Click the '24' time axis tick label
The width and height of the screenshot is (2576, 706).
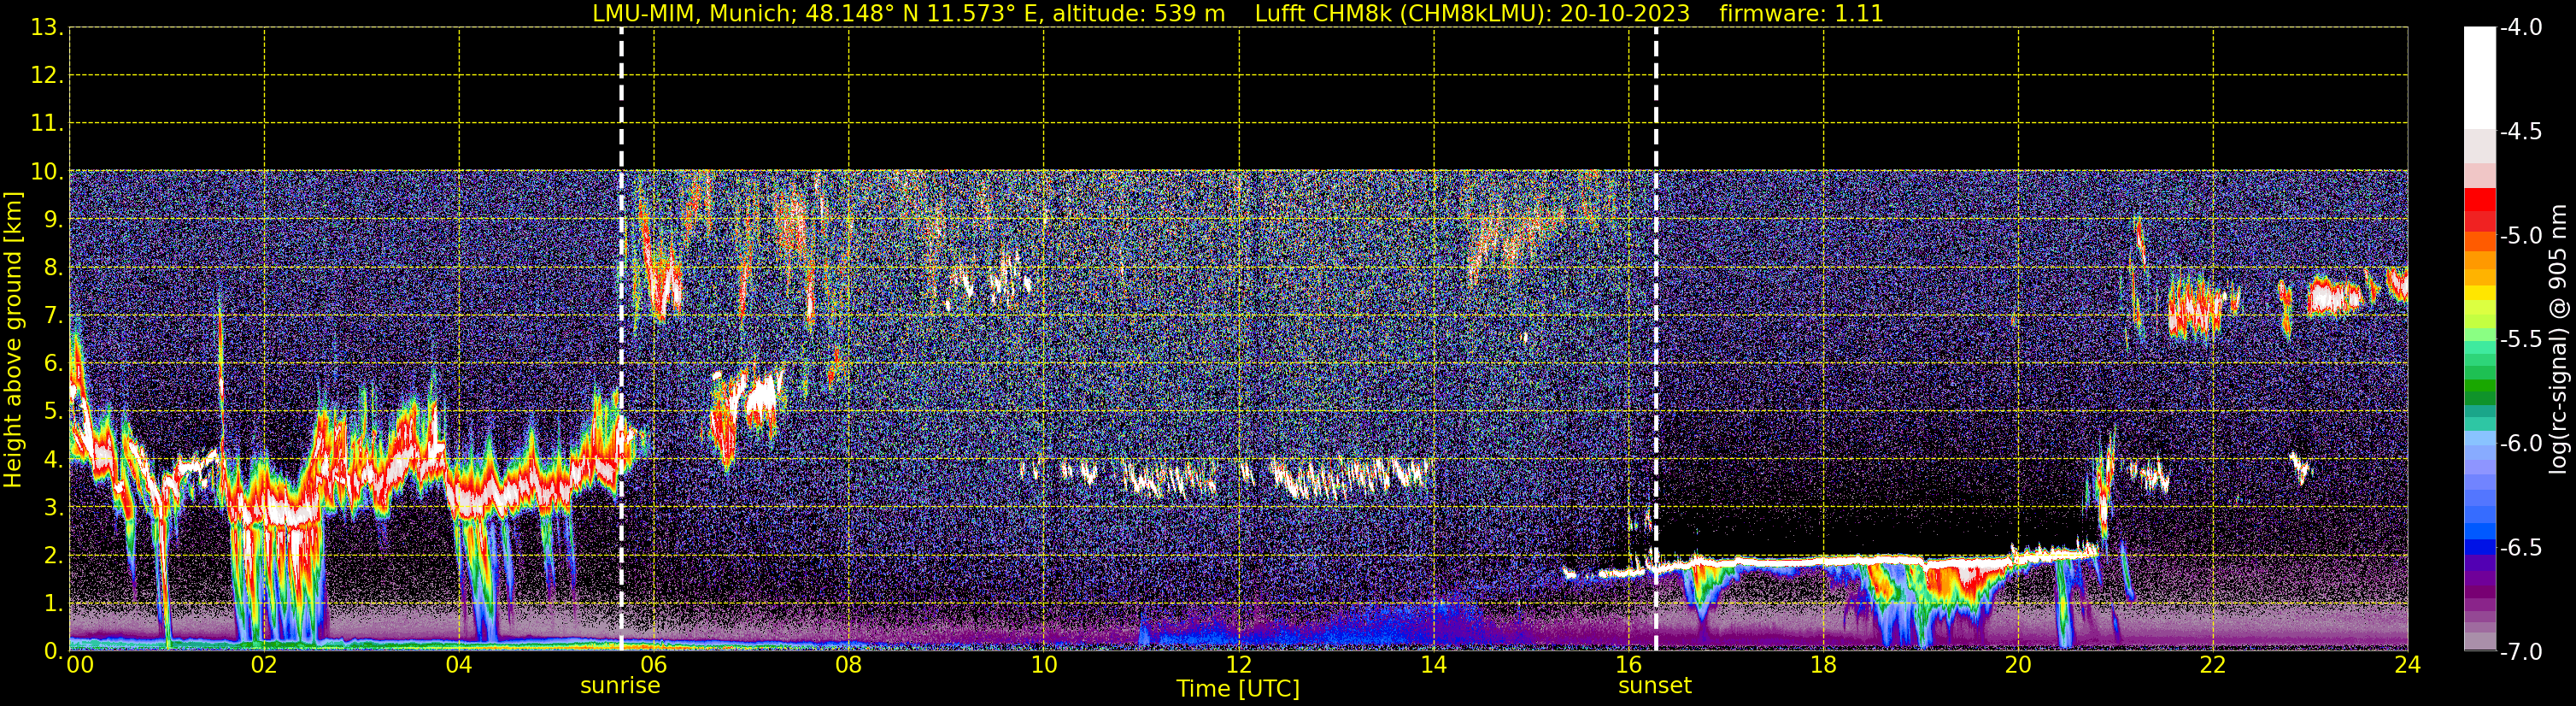coord(2408,665)
